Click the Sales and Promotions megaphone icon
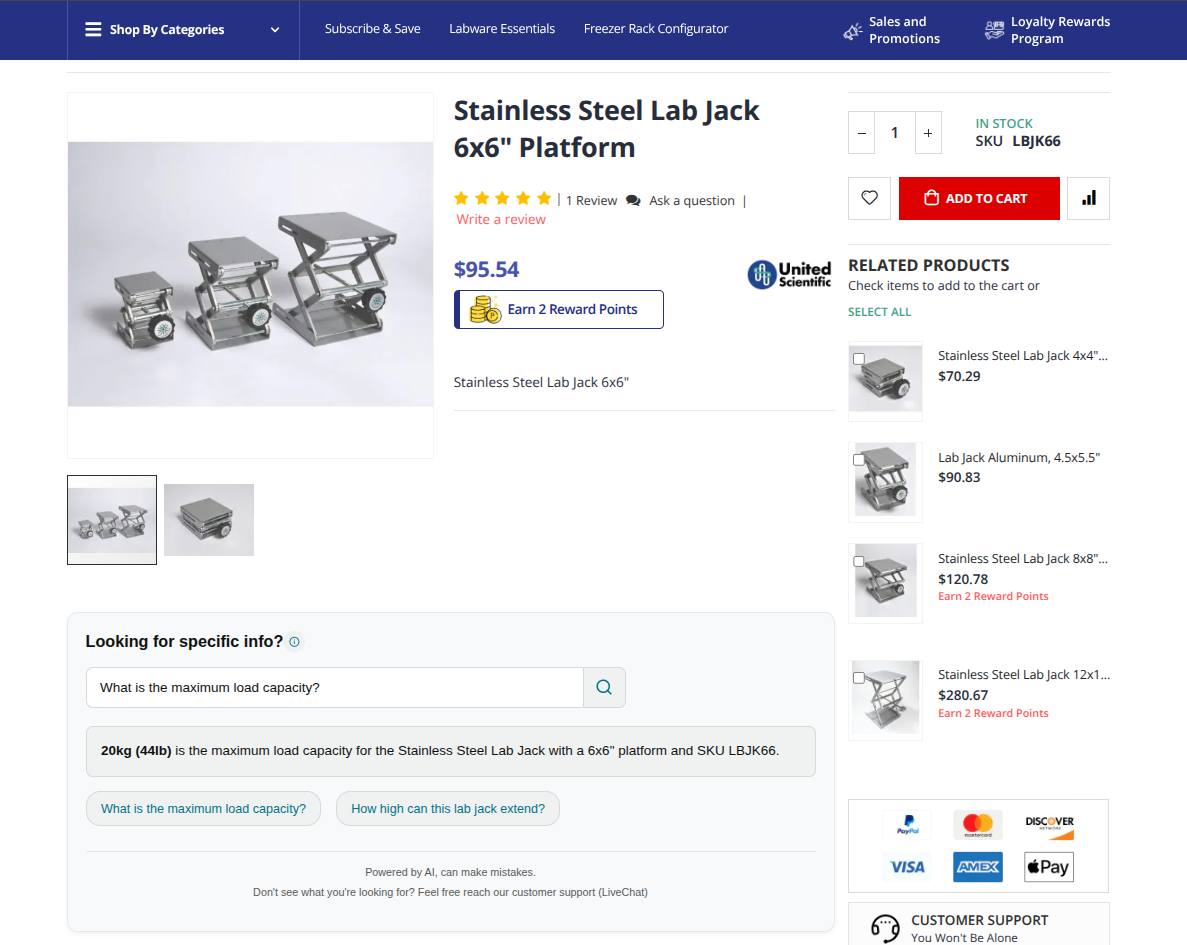The image size is (1187, 945). pos(852,31)
